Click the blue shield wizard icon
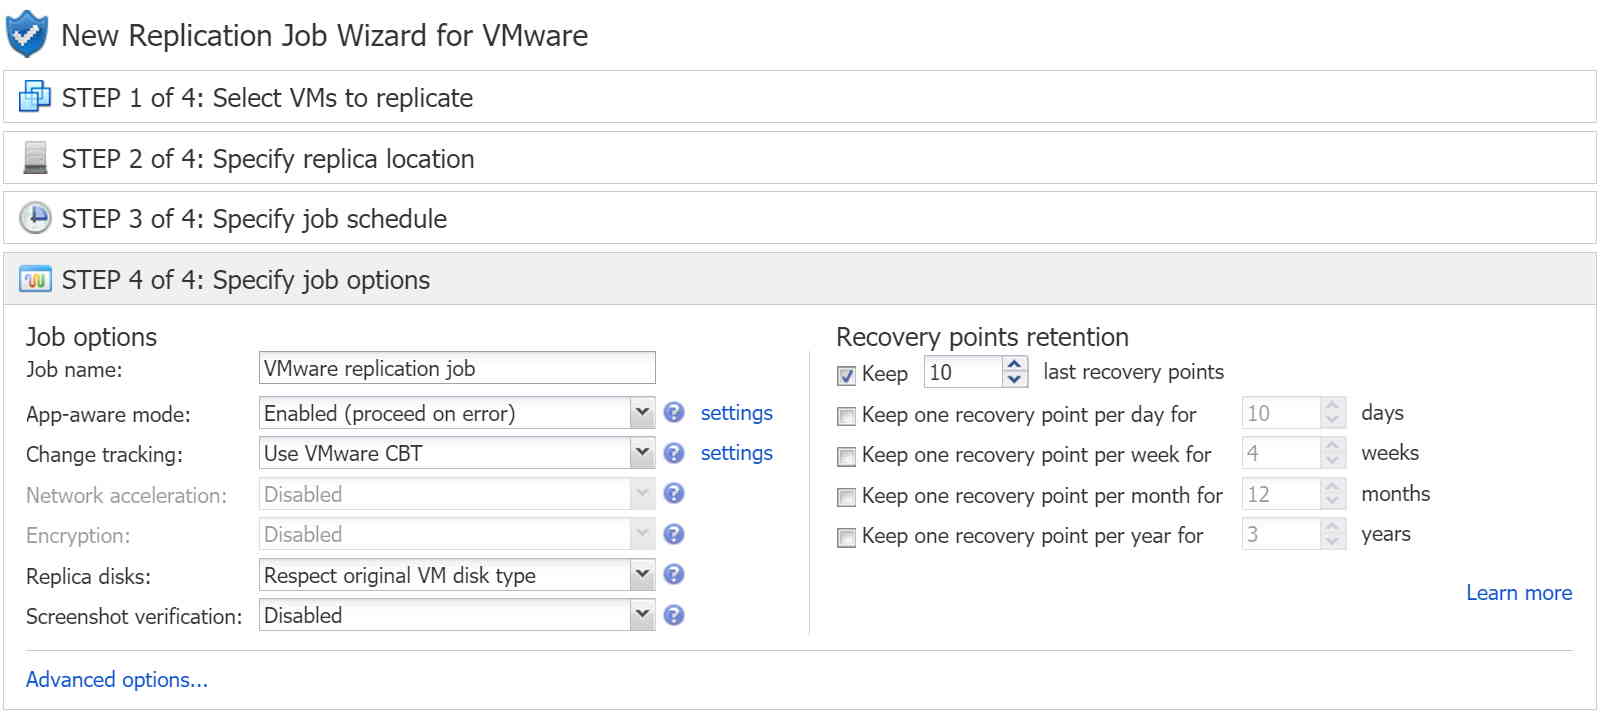 (26, 34)
